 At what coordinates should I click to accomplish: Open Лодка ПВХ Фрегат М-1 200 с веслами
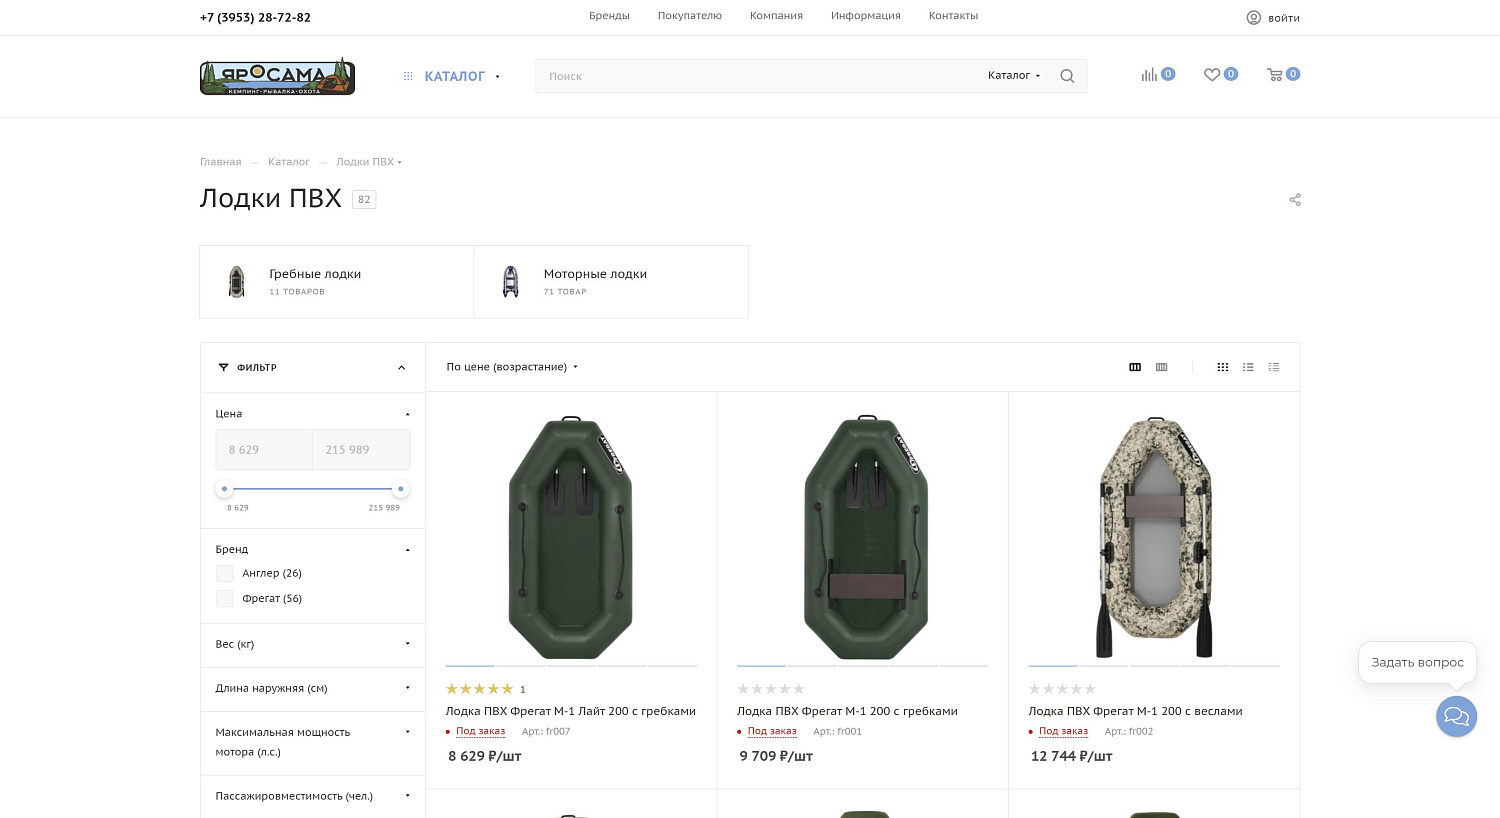[1135, 711]
